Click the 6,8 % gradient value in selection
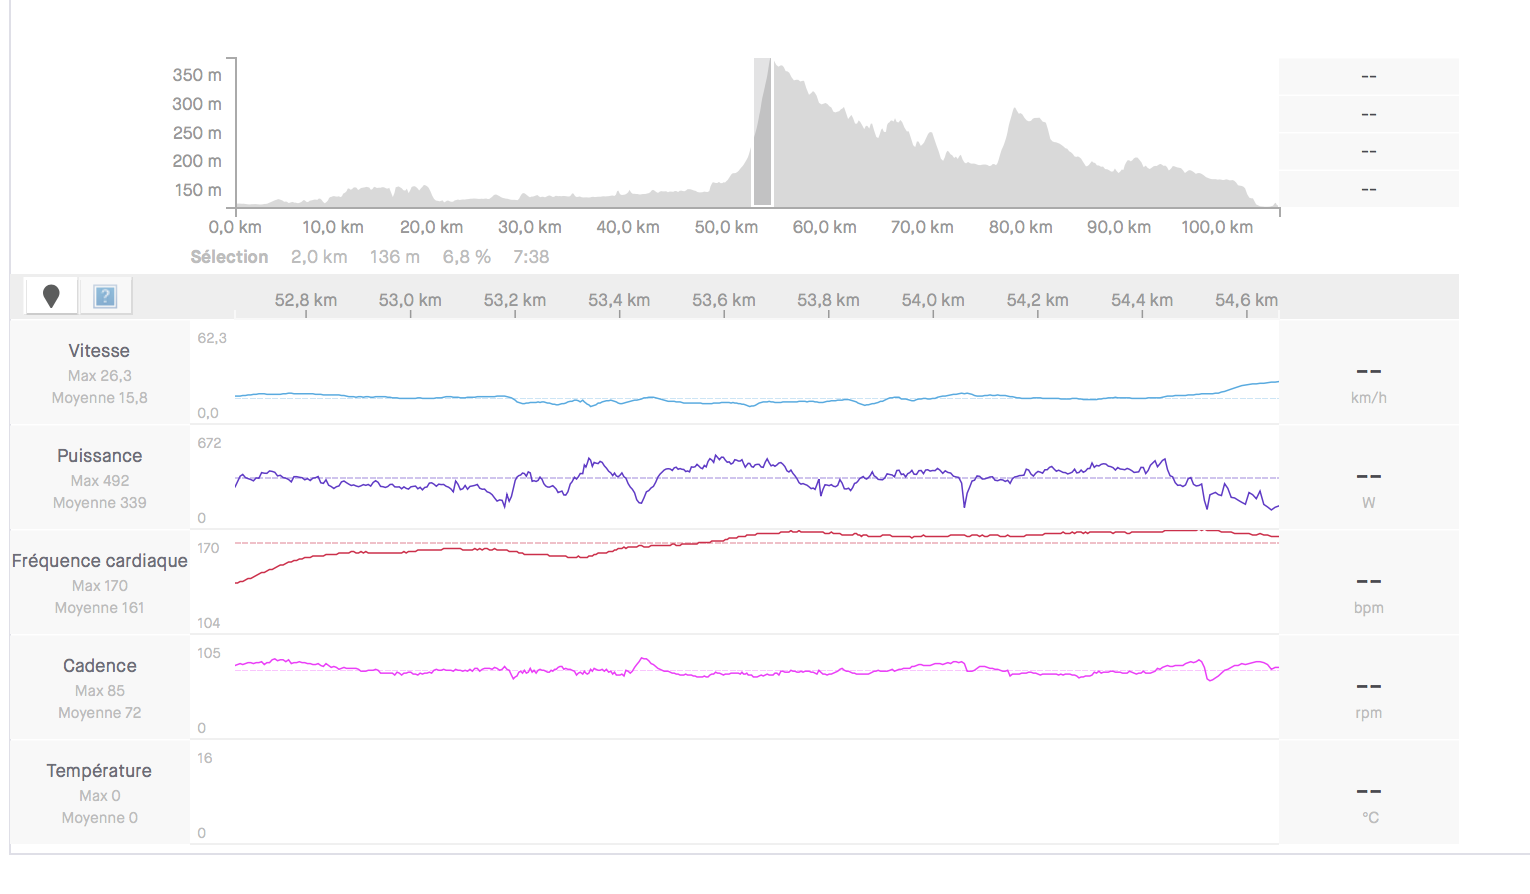The width and height of the screenshot is (1530, 894). (466, 257)
